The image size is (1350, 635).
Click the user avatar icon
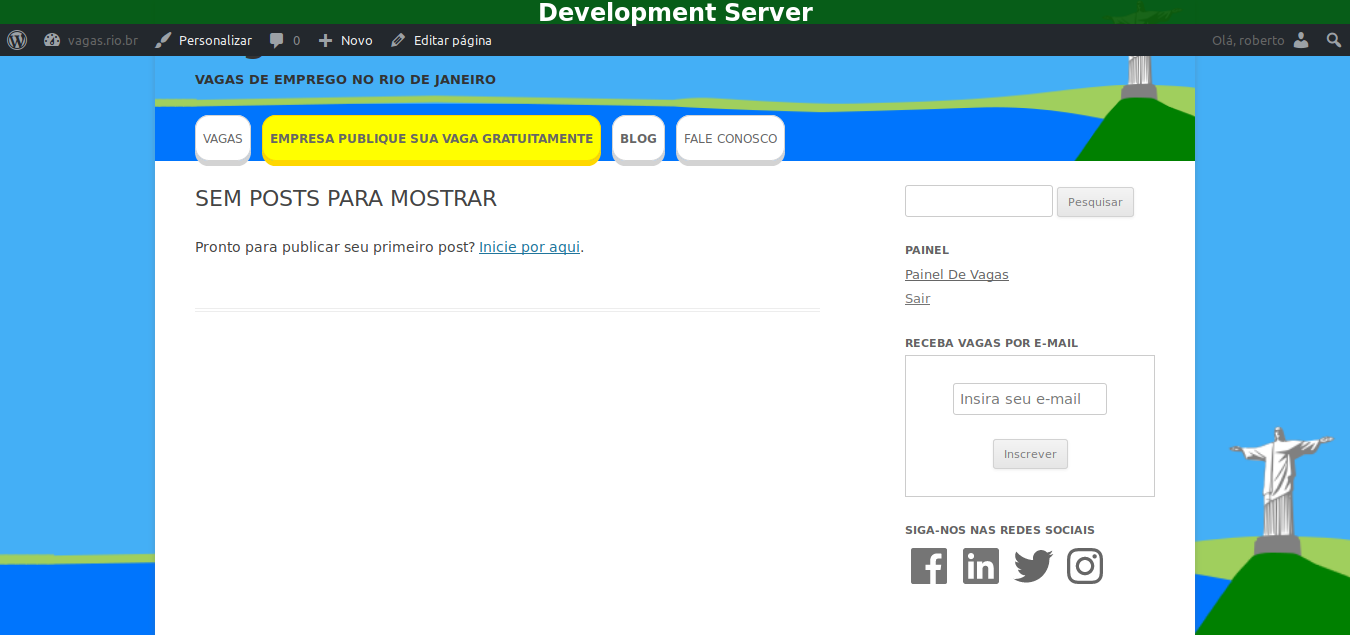[1301, 40]
